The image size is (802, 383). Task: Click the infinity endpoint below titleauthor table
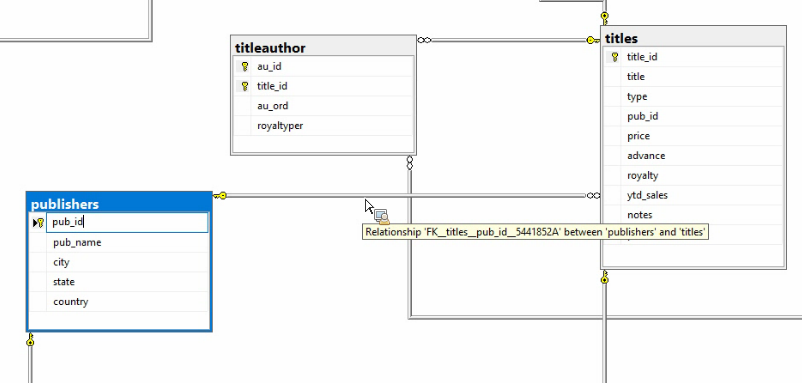tap(410, 163)
